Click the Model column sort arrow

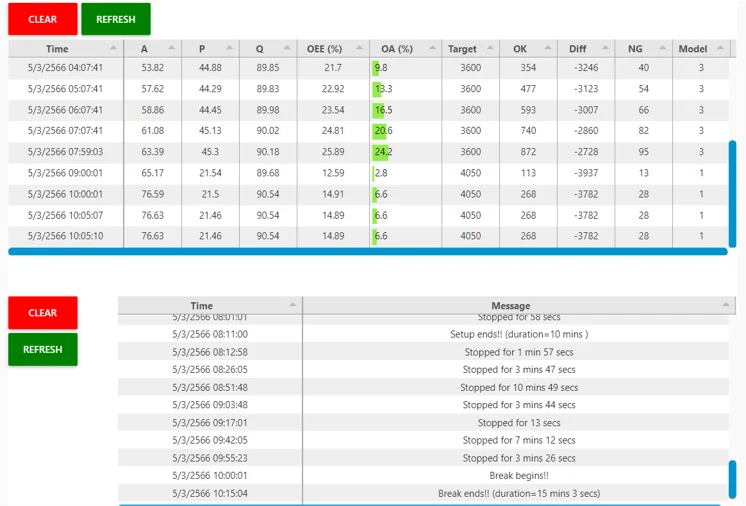[716, 48]
